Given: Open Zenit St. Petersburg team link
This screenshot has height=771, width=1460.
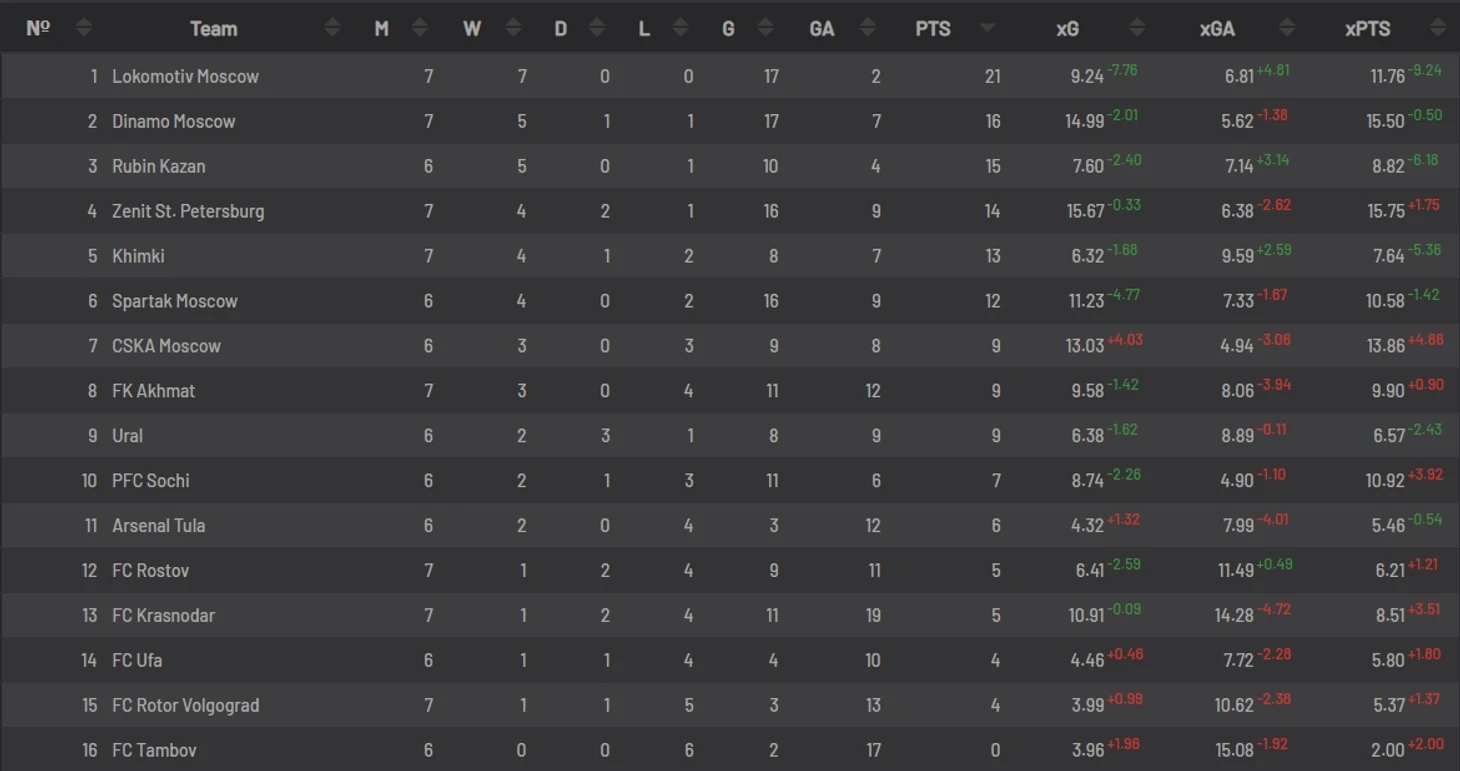Looking at the screenshot, I should point(188,211).
